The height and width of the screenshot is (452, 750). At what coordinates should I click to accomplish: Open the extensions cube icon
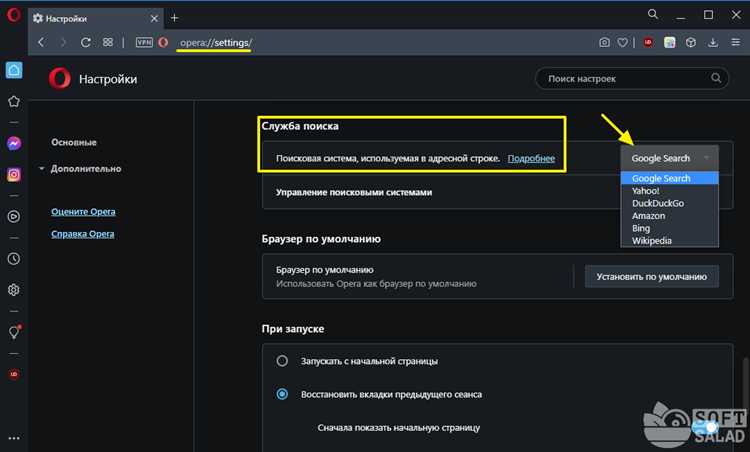(x=691, y=43)
